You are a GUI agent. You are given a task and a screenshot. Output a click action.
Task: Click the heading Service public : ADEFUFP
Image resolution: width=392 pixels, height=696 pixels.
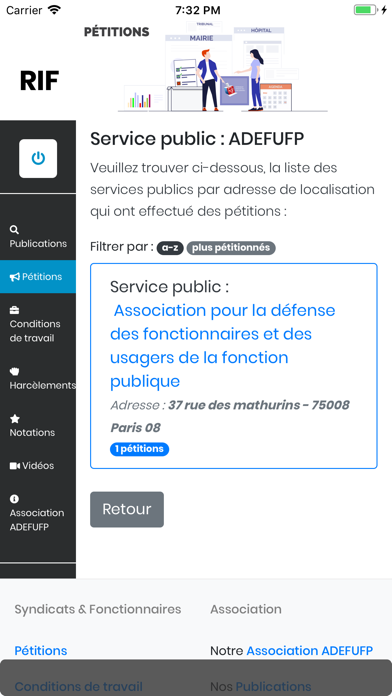coord(197,139)
